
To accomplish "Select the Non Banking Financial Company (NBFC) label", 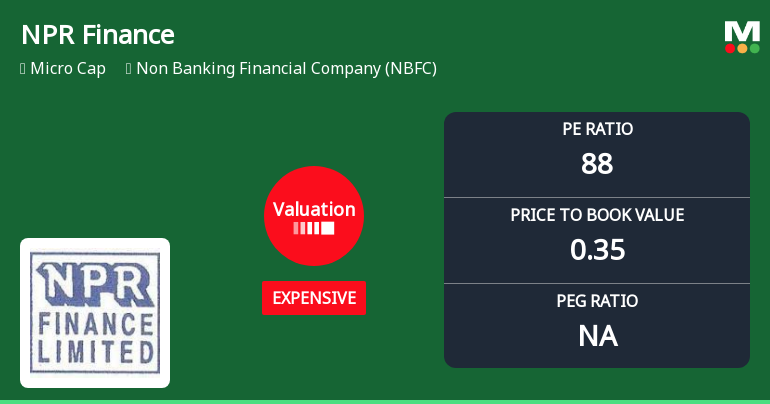I will click(x=286, y=69).
